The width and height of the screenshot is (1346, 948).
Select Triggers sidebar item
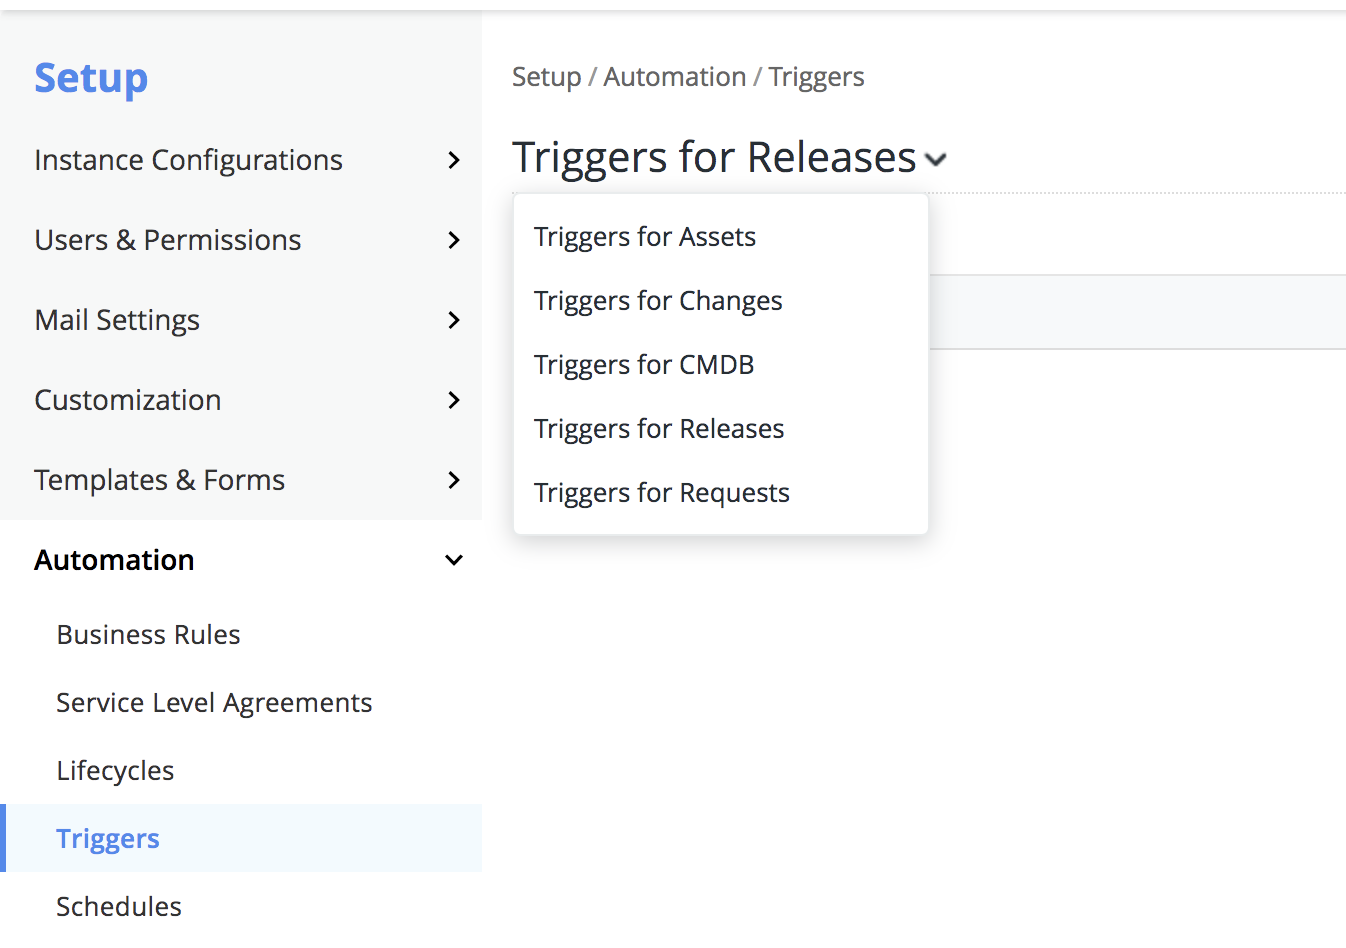pos(108,839)
